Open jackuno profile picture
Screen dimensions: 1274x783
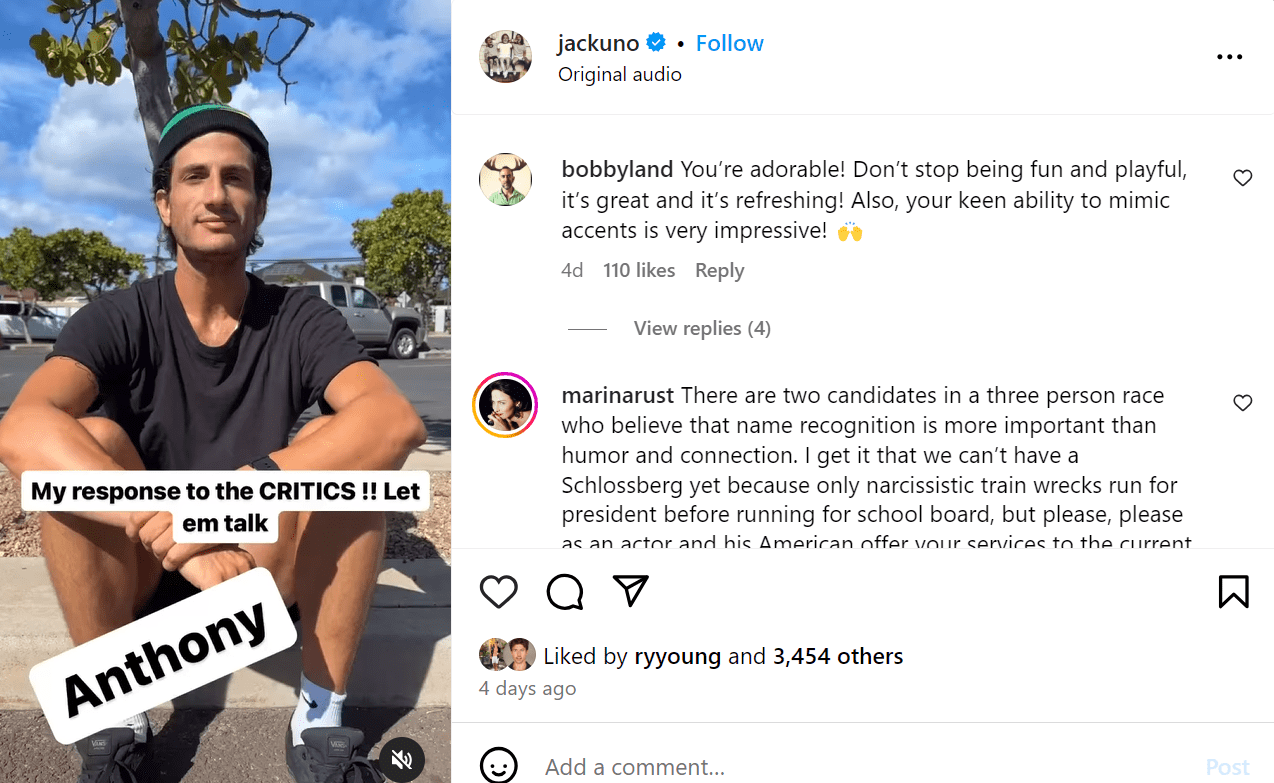tap(506, 57)
